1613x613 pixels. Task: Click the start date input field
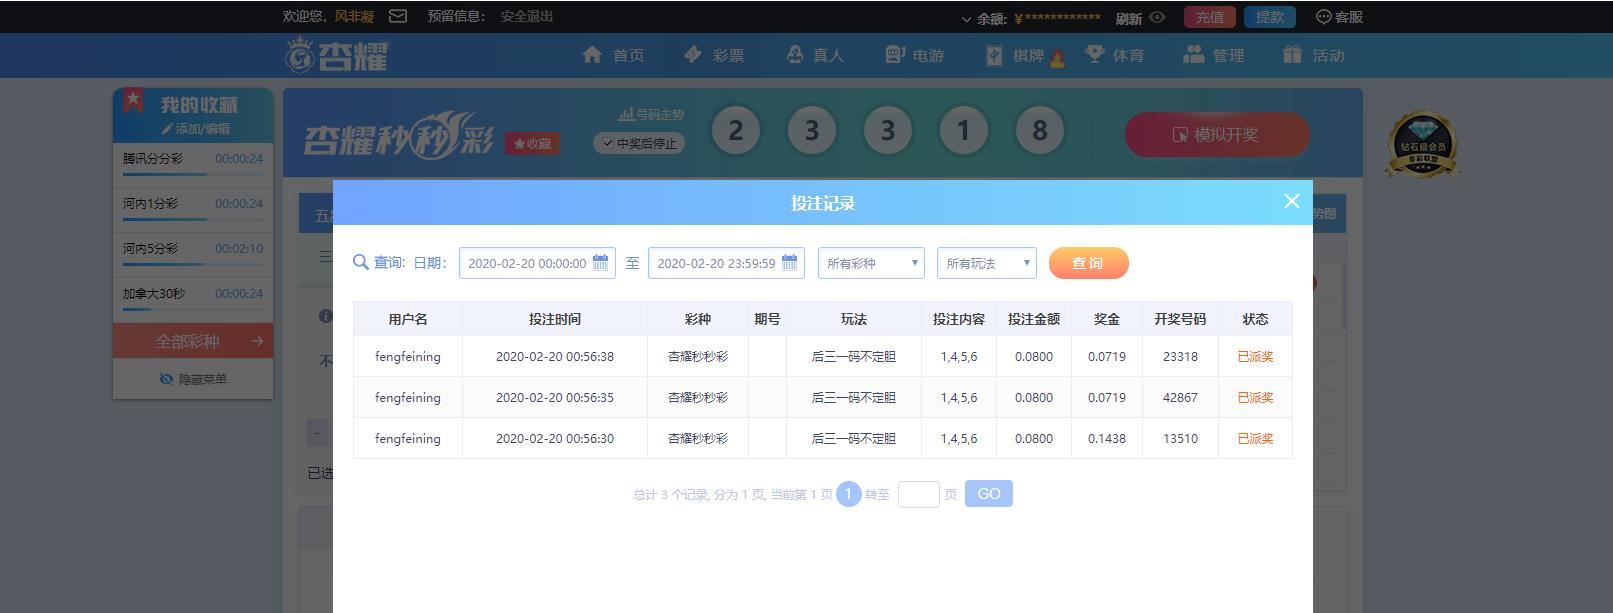537,263
